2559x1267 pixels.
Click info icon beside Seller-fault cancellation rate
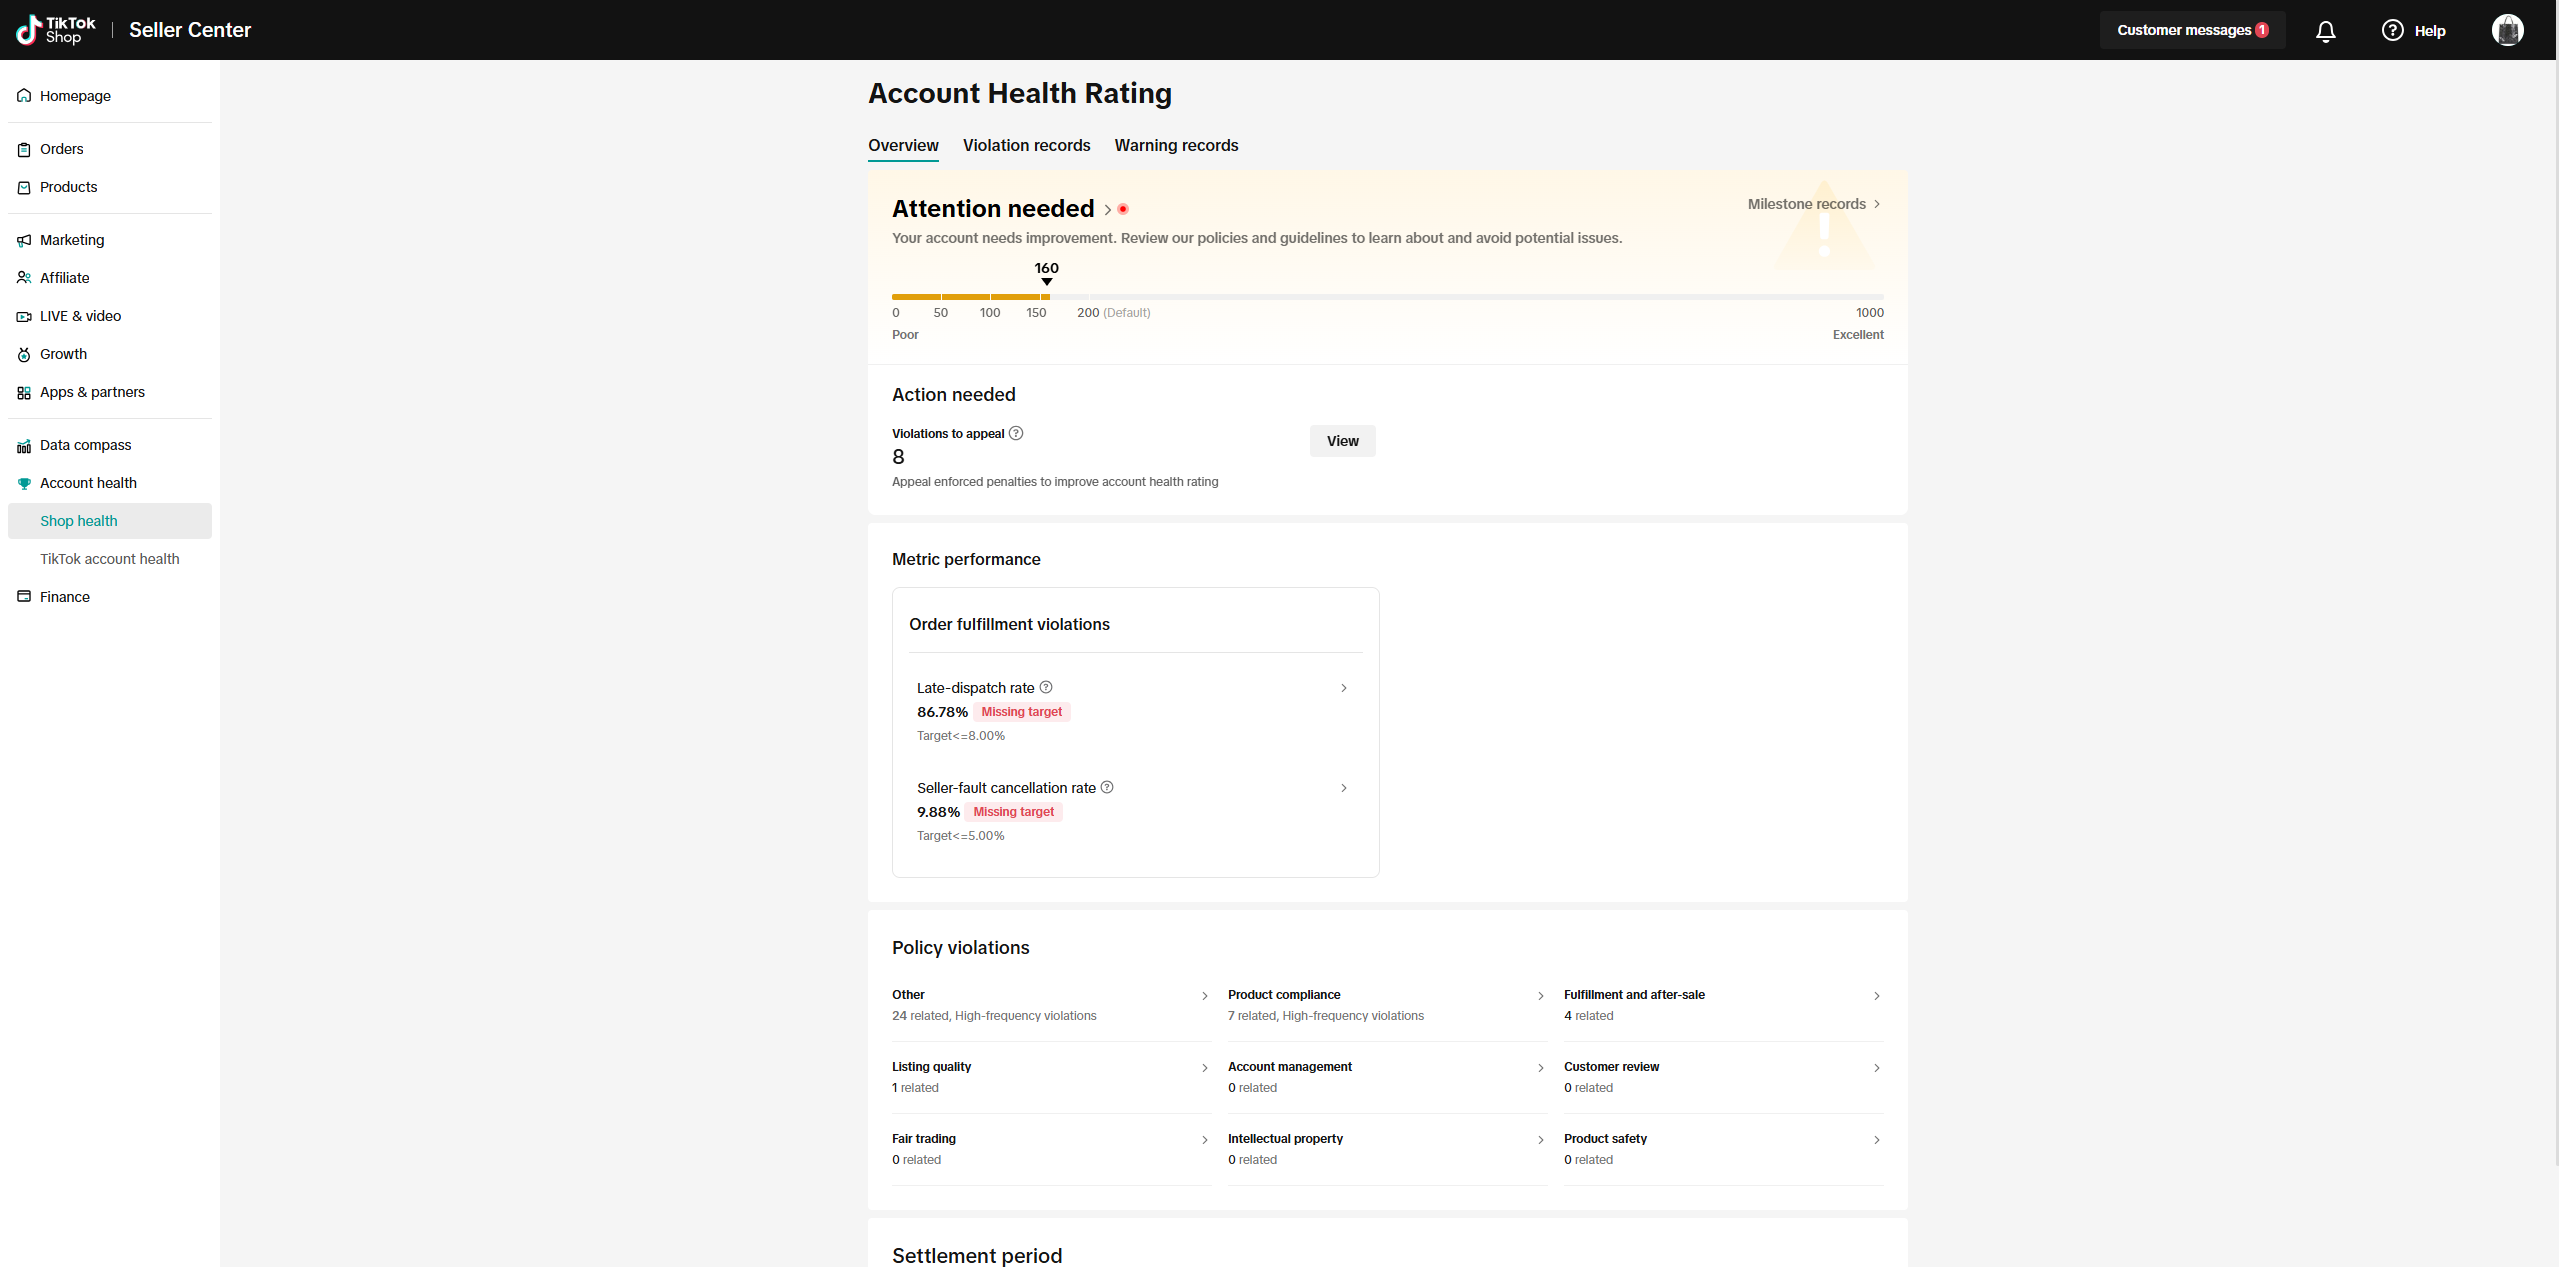coord(1107,787)
